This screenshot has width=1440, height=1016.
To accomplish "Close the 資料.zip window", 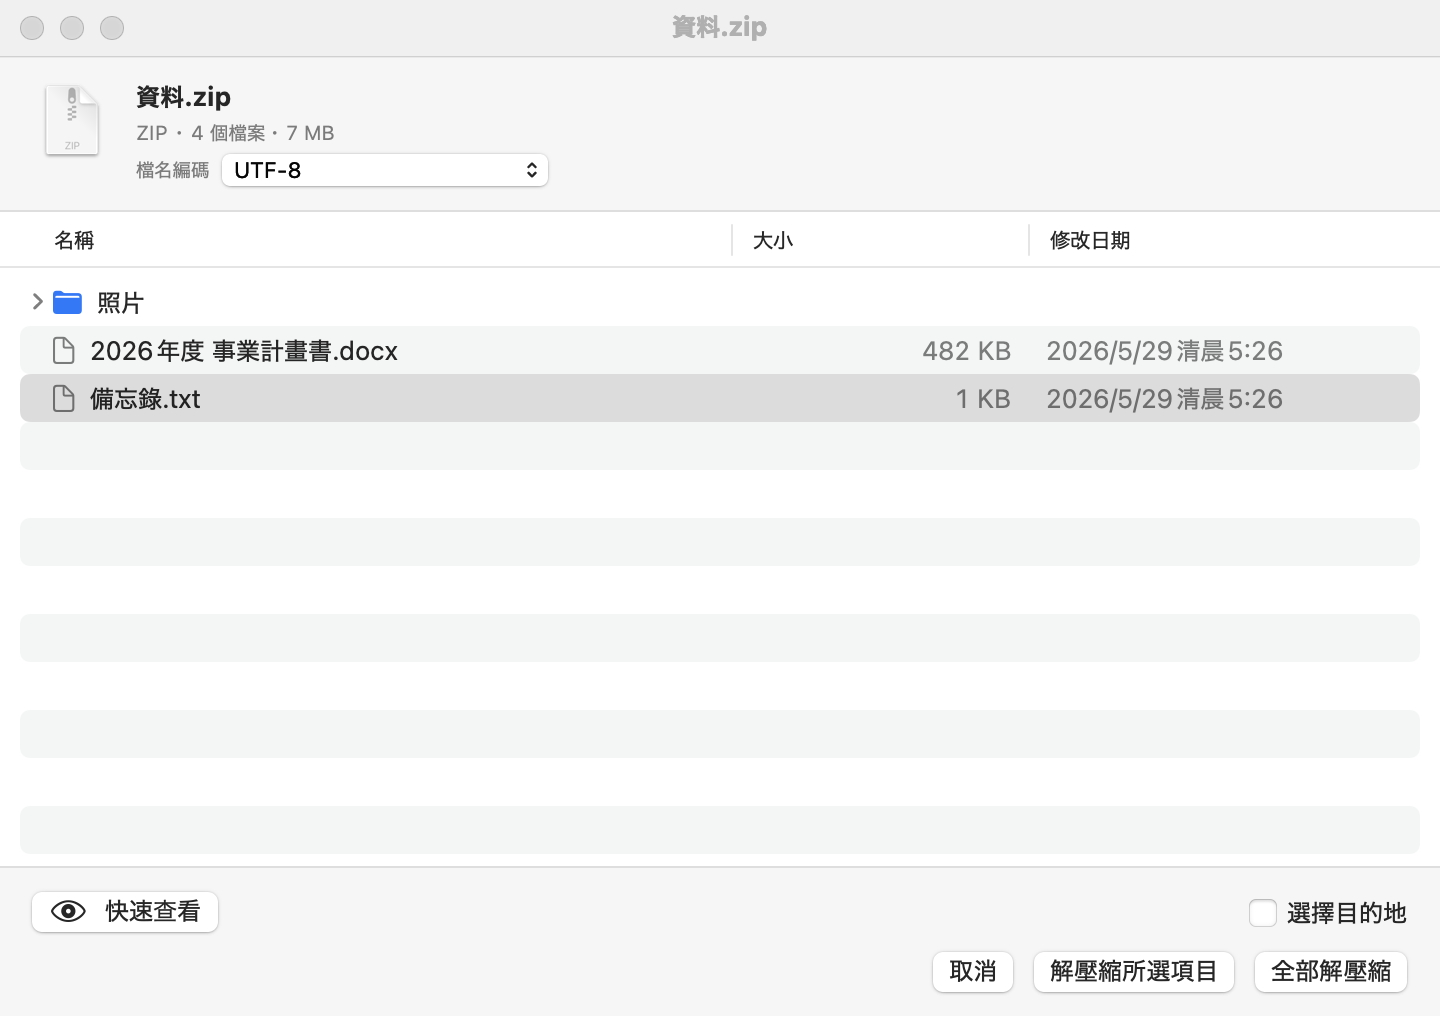I will coord(32,28).
